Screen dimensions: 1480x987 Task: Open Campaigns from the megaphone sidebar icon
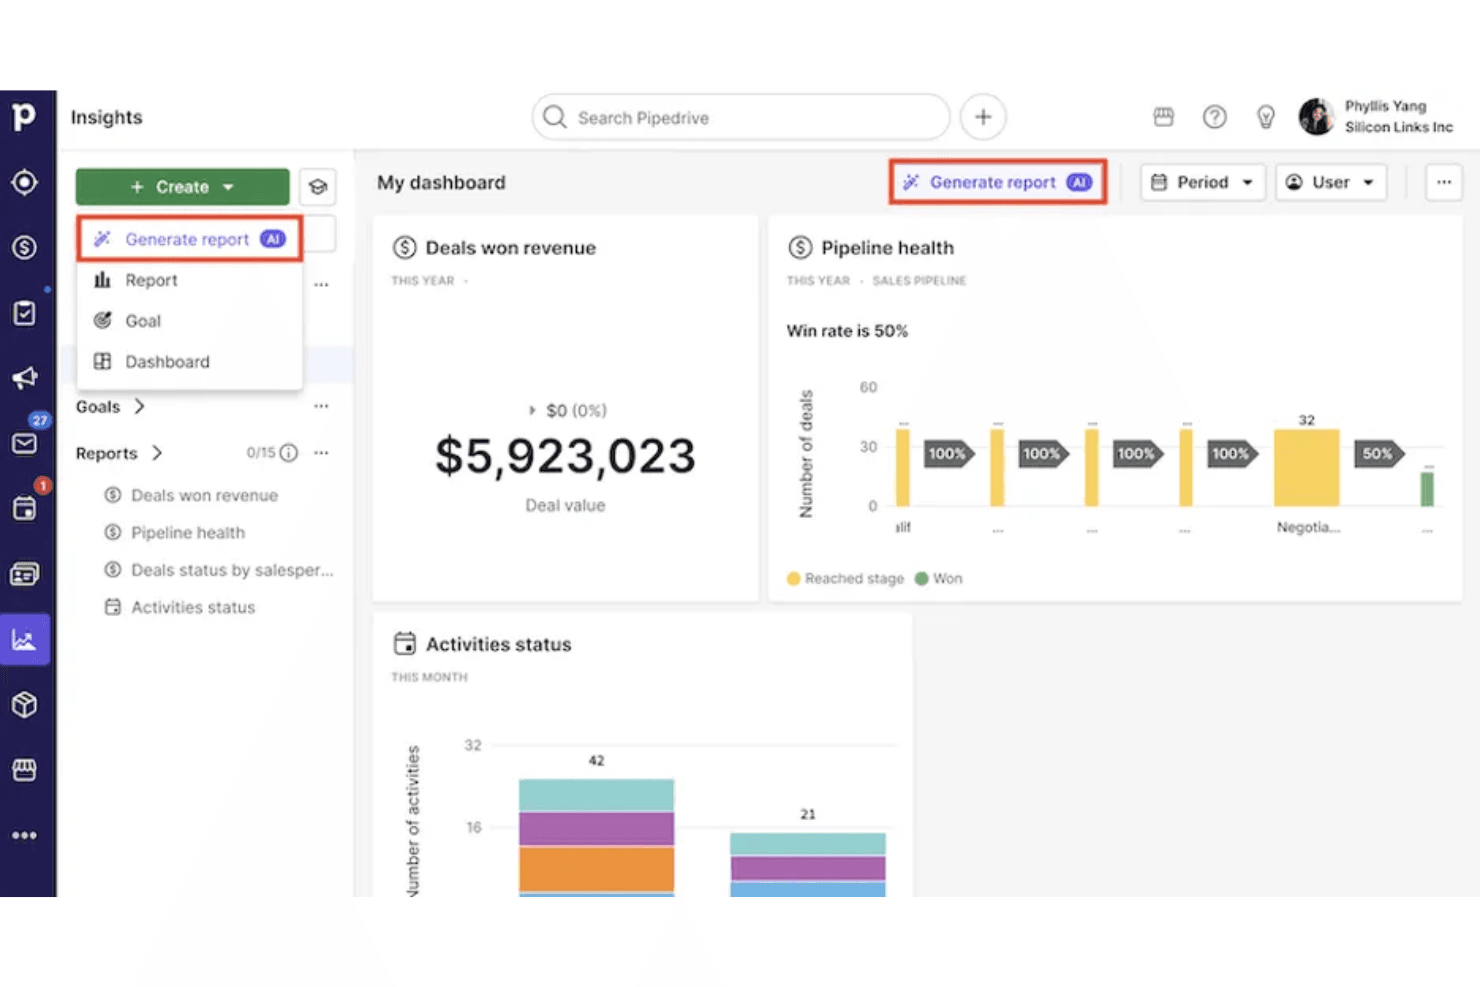[x=24, y=378]
